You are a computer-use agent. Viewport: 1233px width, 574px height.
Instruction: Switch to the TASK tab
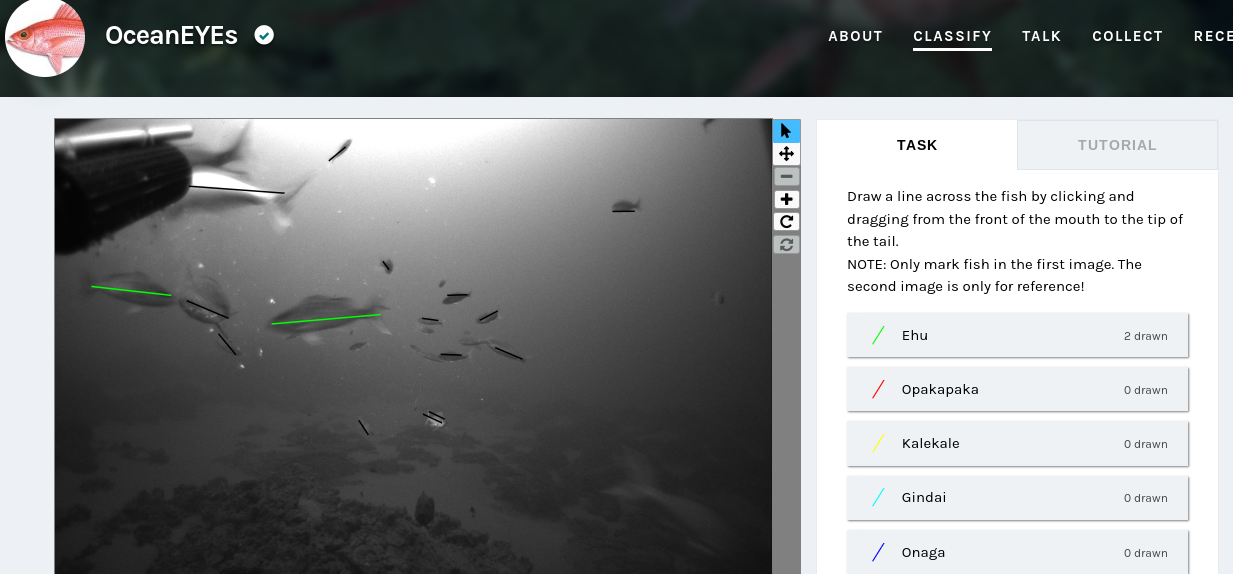click(x=917, y=145)
